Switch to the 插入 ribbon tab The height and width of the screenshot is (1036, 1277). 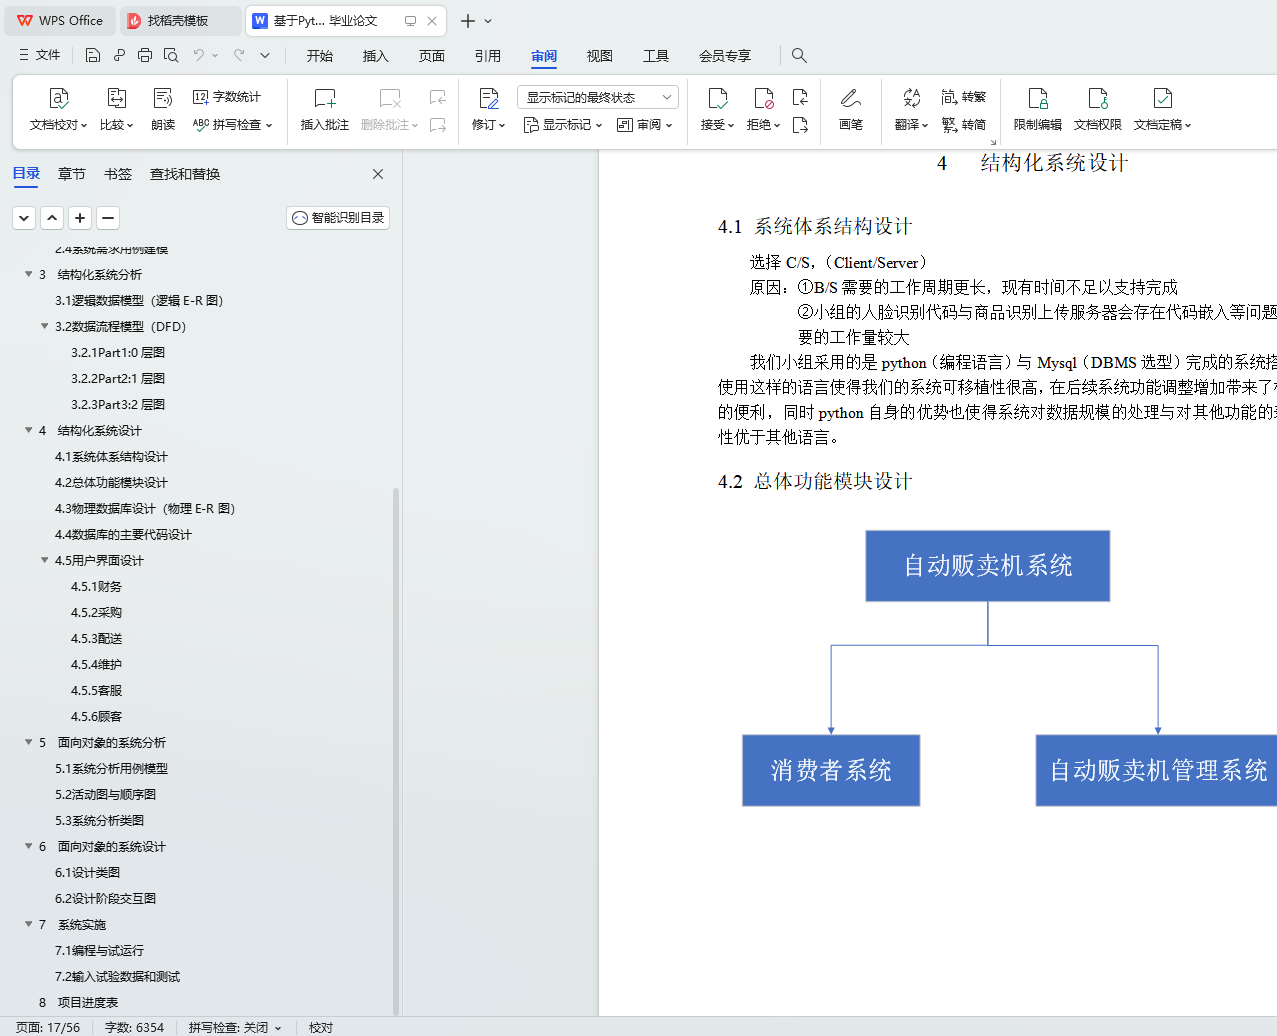point(376,56)
